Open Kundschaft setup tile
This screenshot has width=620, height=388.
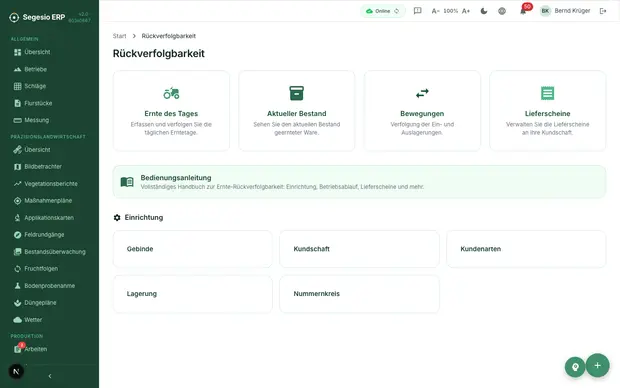(359, 249)
